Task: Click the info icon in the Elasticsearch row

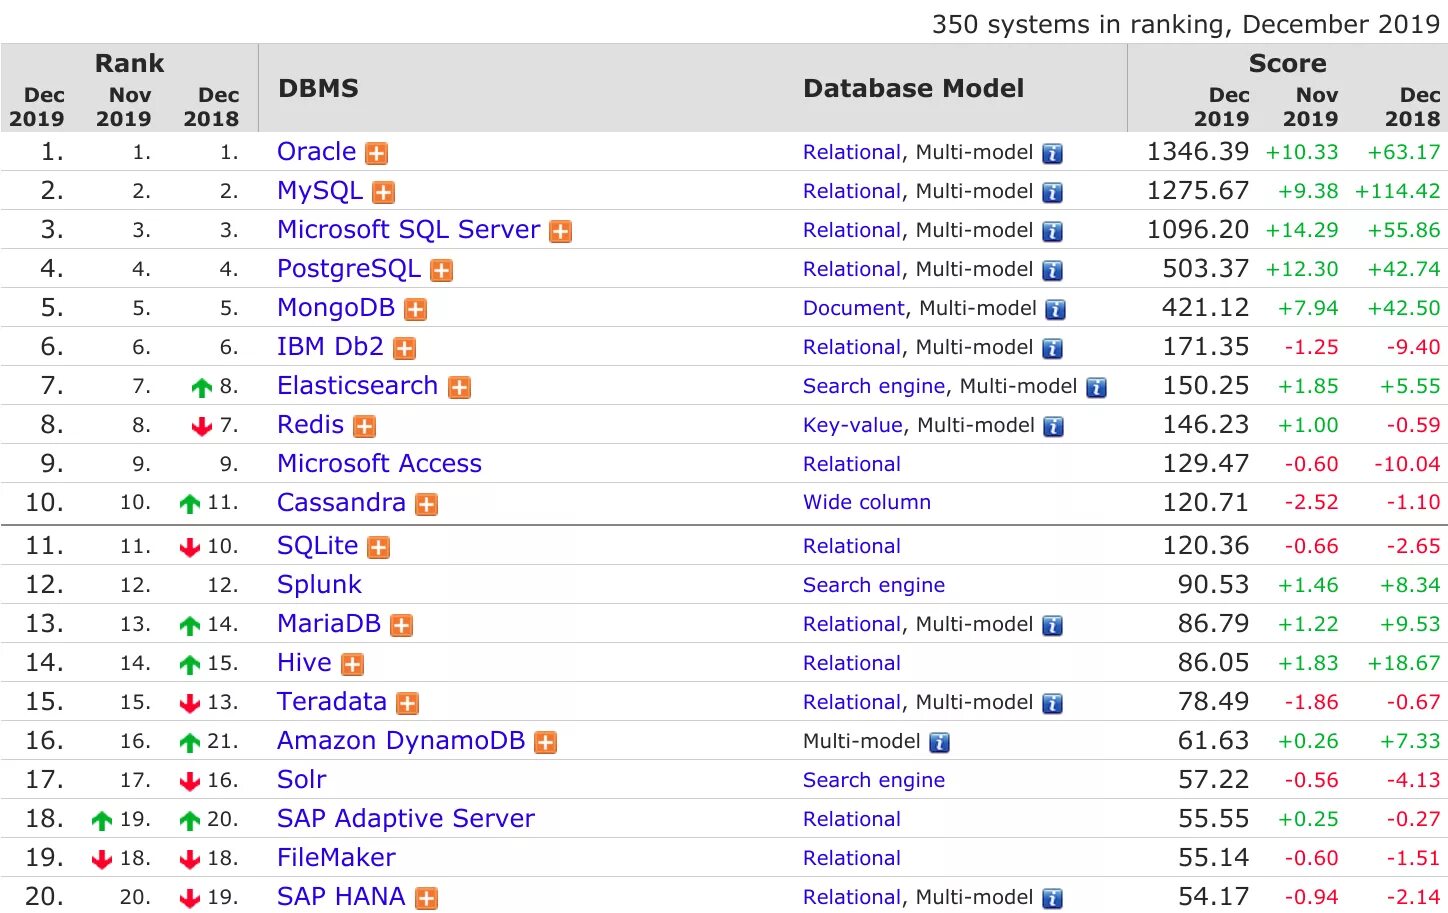Action: [1097, 388]
